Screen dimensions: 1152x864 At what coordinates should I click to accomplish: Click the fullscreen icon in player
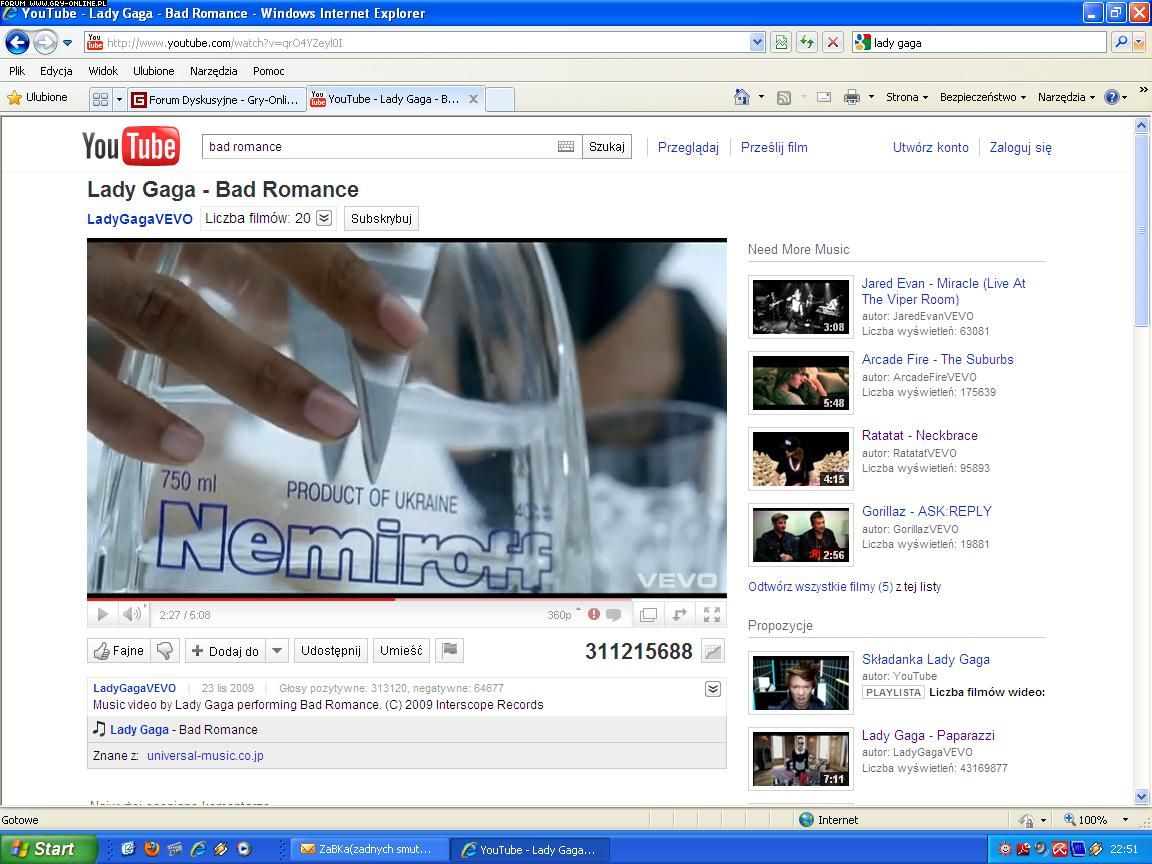(711, 615)
